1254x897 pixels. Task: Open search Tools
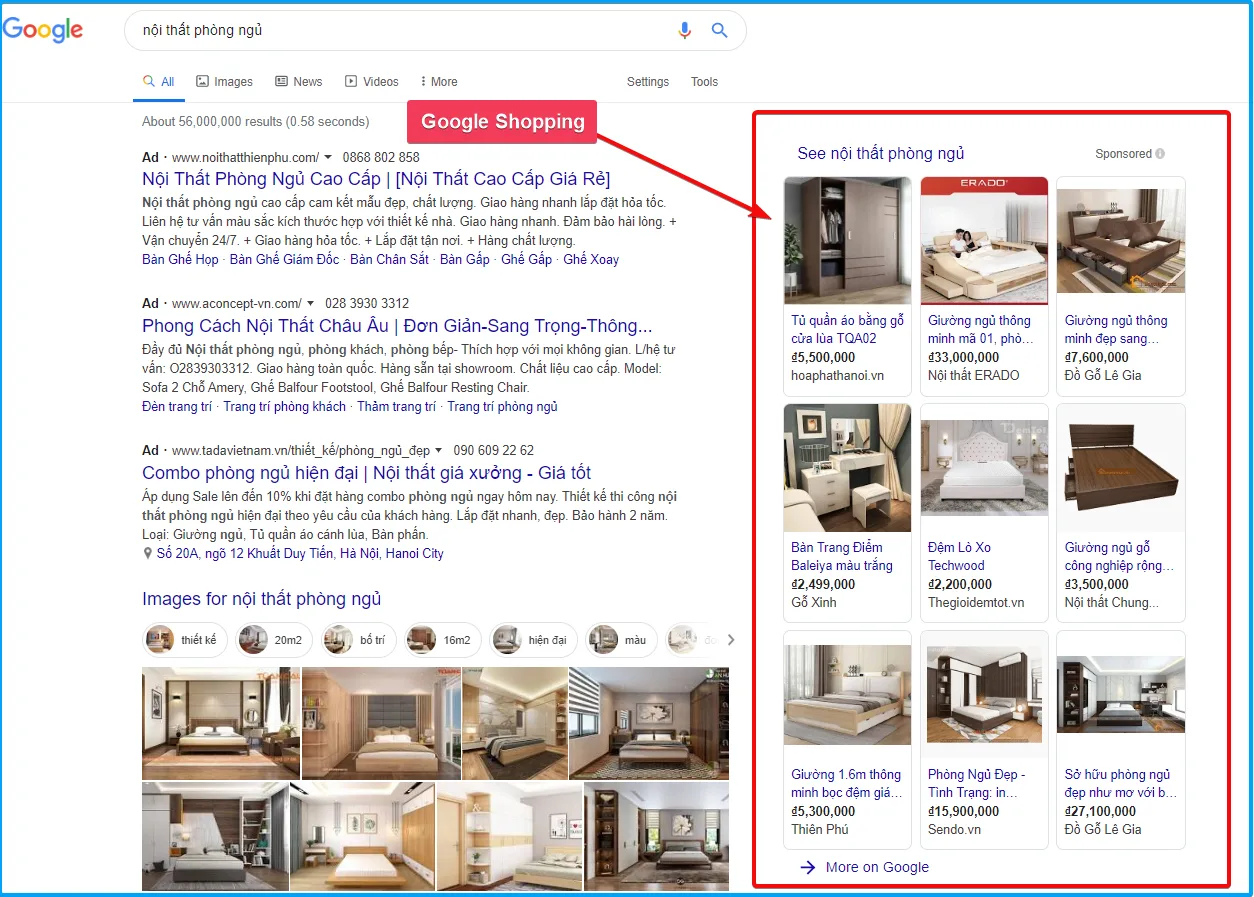[x=704, y=82]
